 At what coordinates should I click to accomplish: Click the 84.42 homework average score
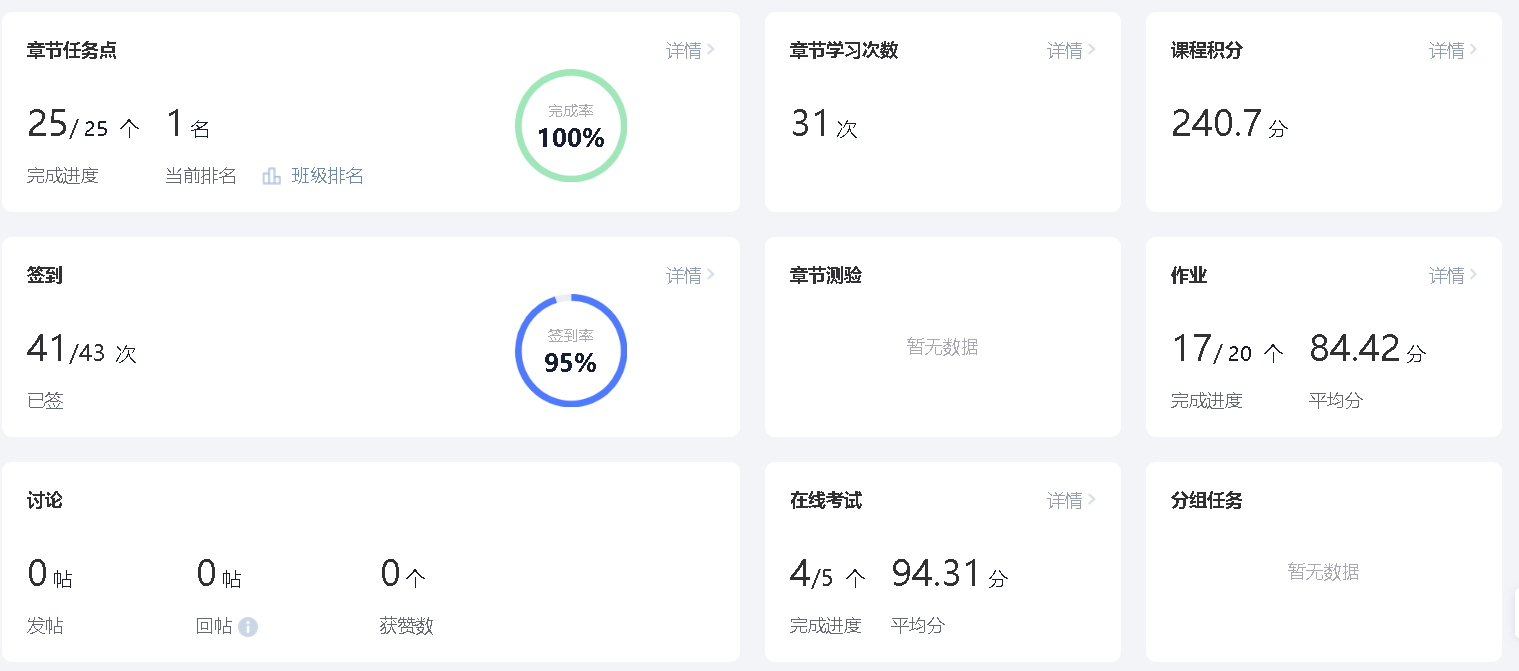pyautogui.click(x=1355, y=349)
